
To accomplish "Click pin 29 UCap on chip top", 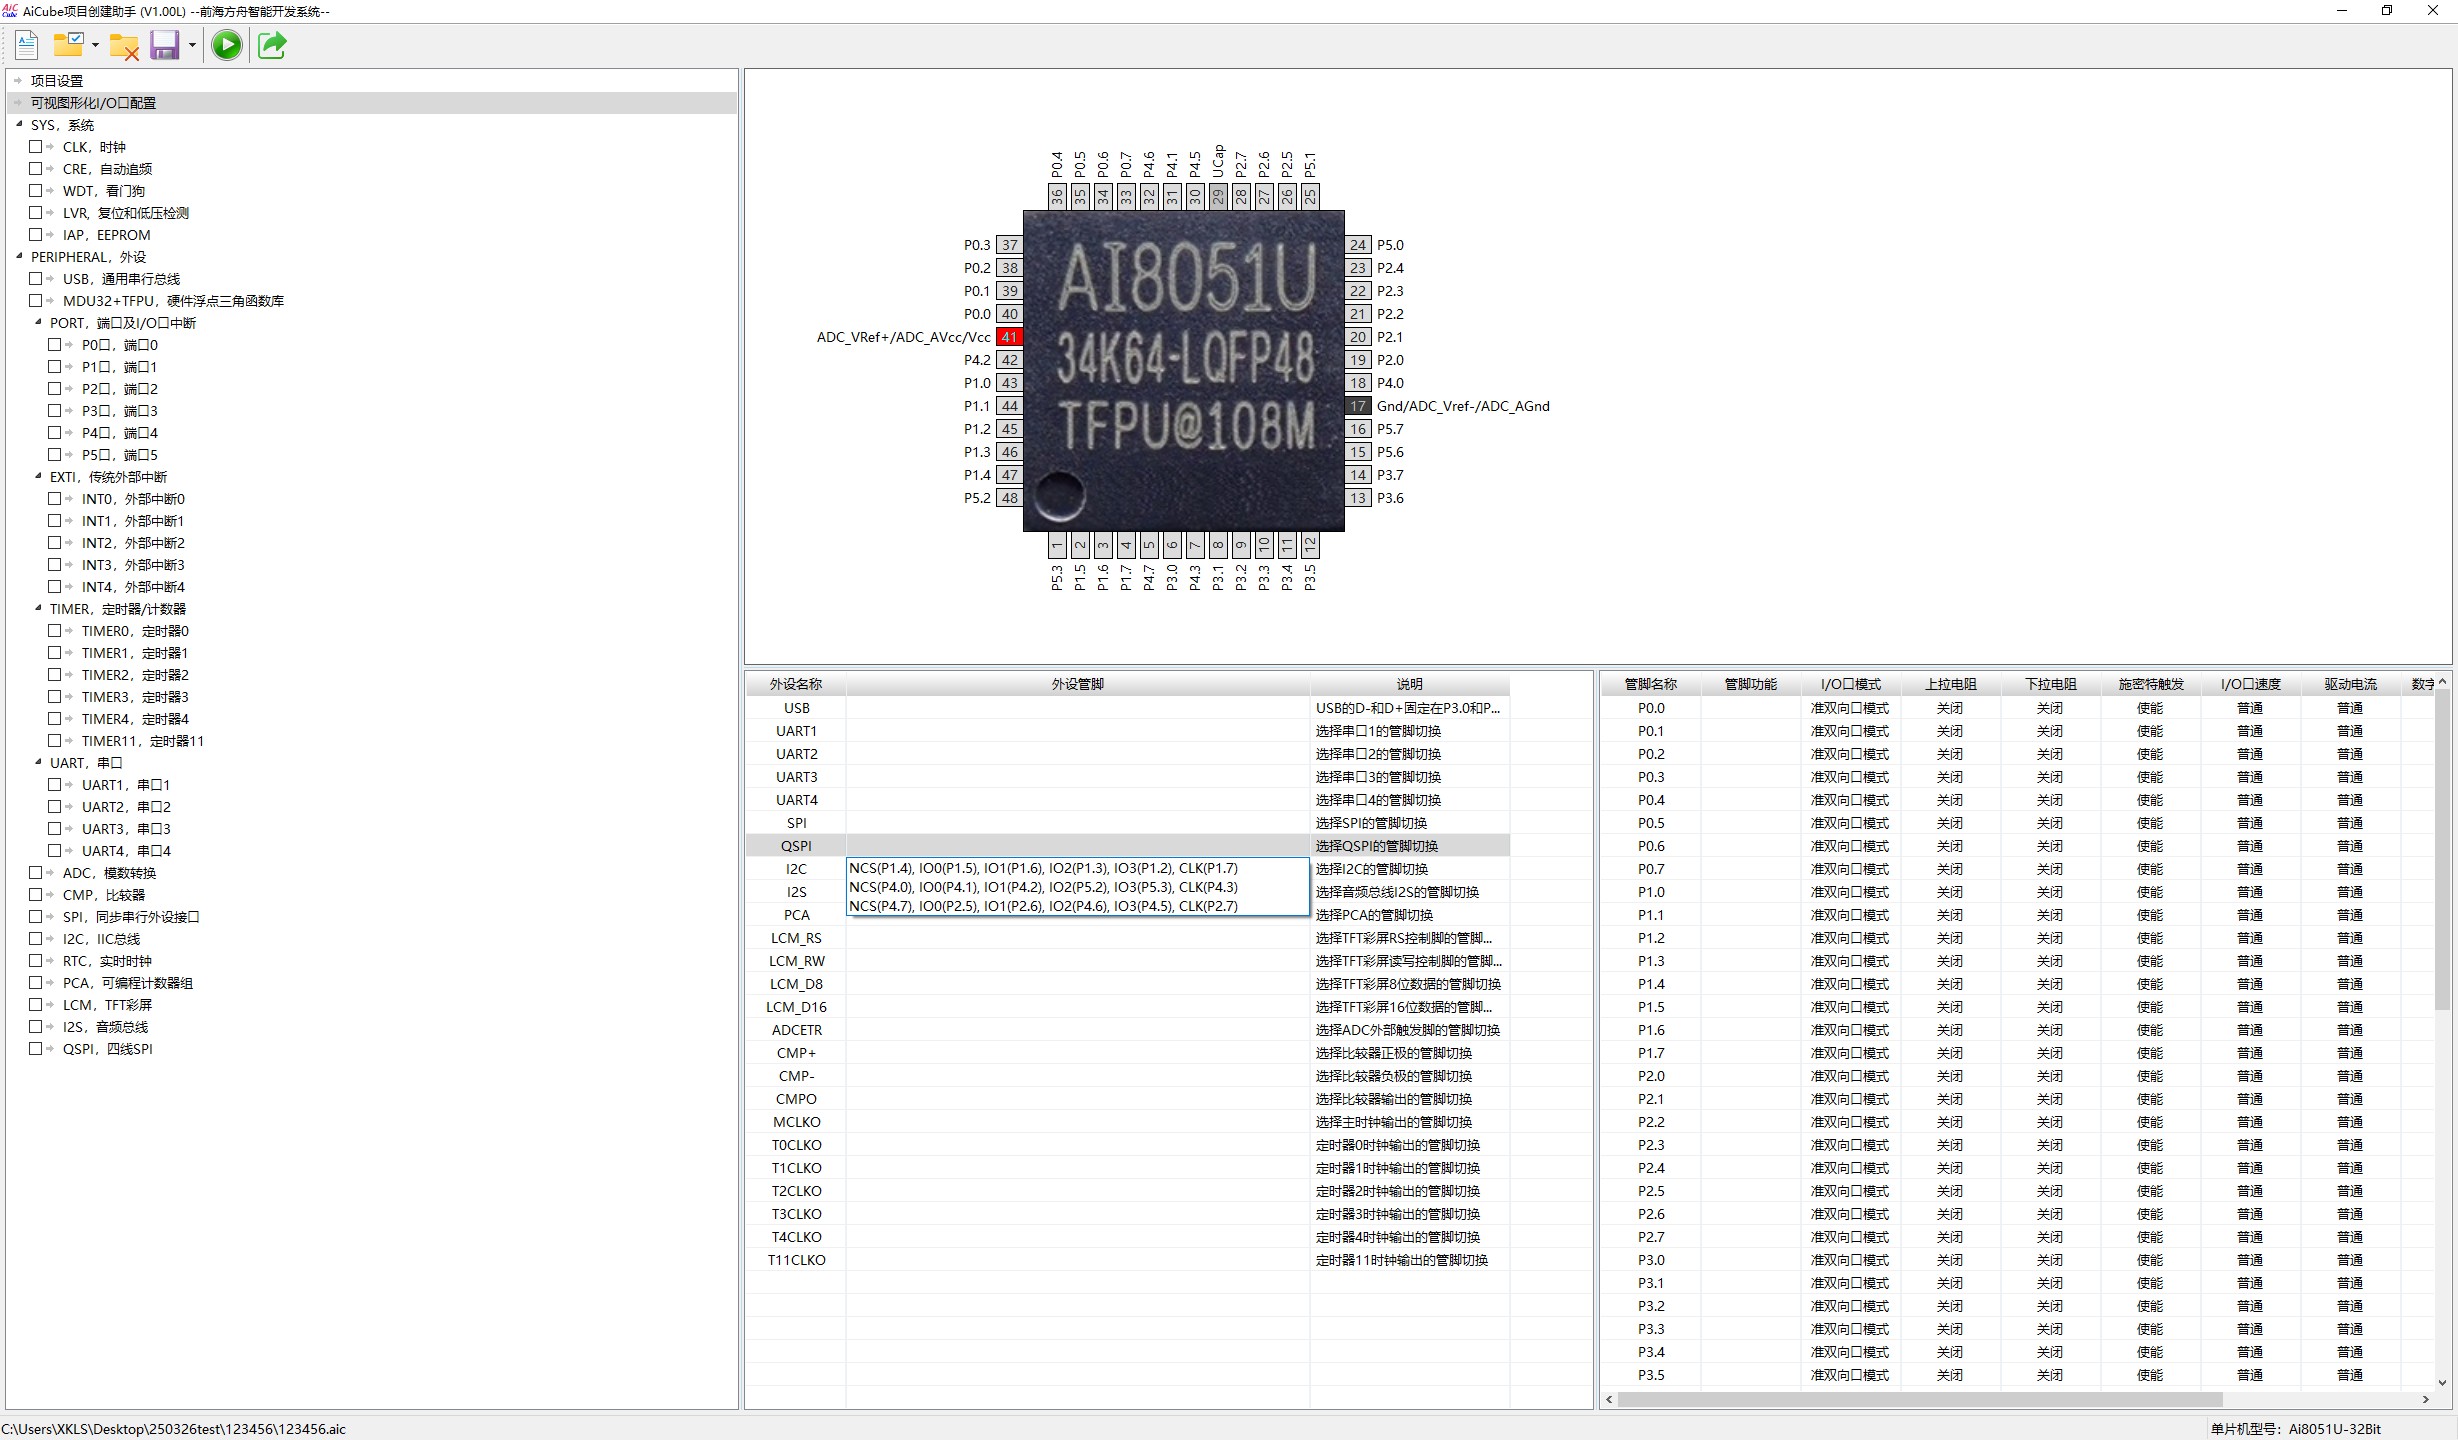I will pyautogui.click(x=1218, y=196).
